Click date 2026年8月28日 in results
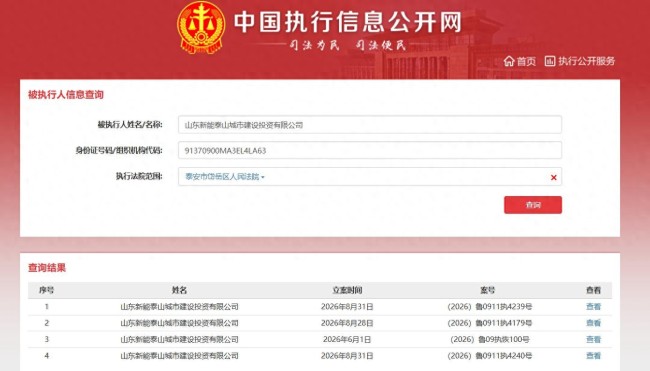Viewport: 650px width, 371px height. 347,323
